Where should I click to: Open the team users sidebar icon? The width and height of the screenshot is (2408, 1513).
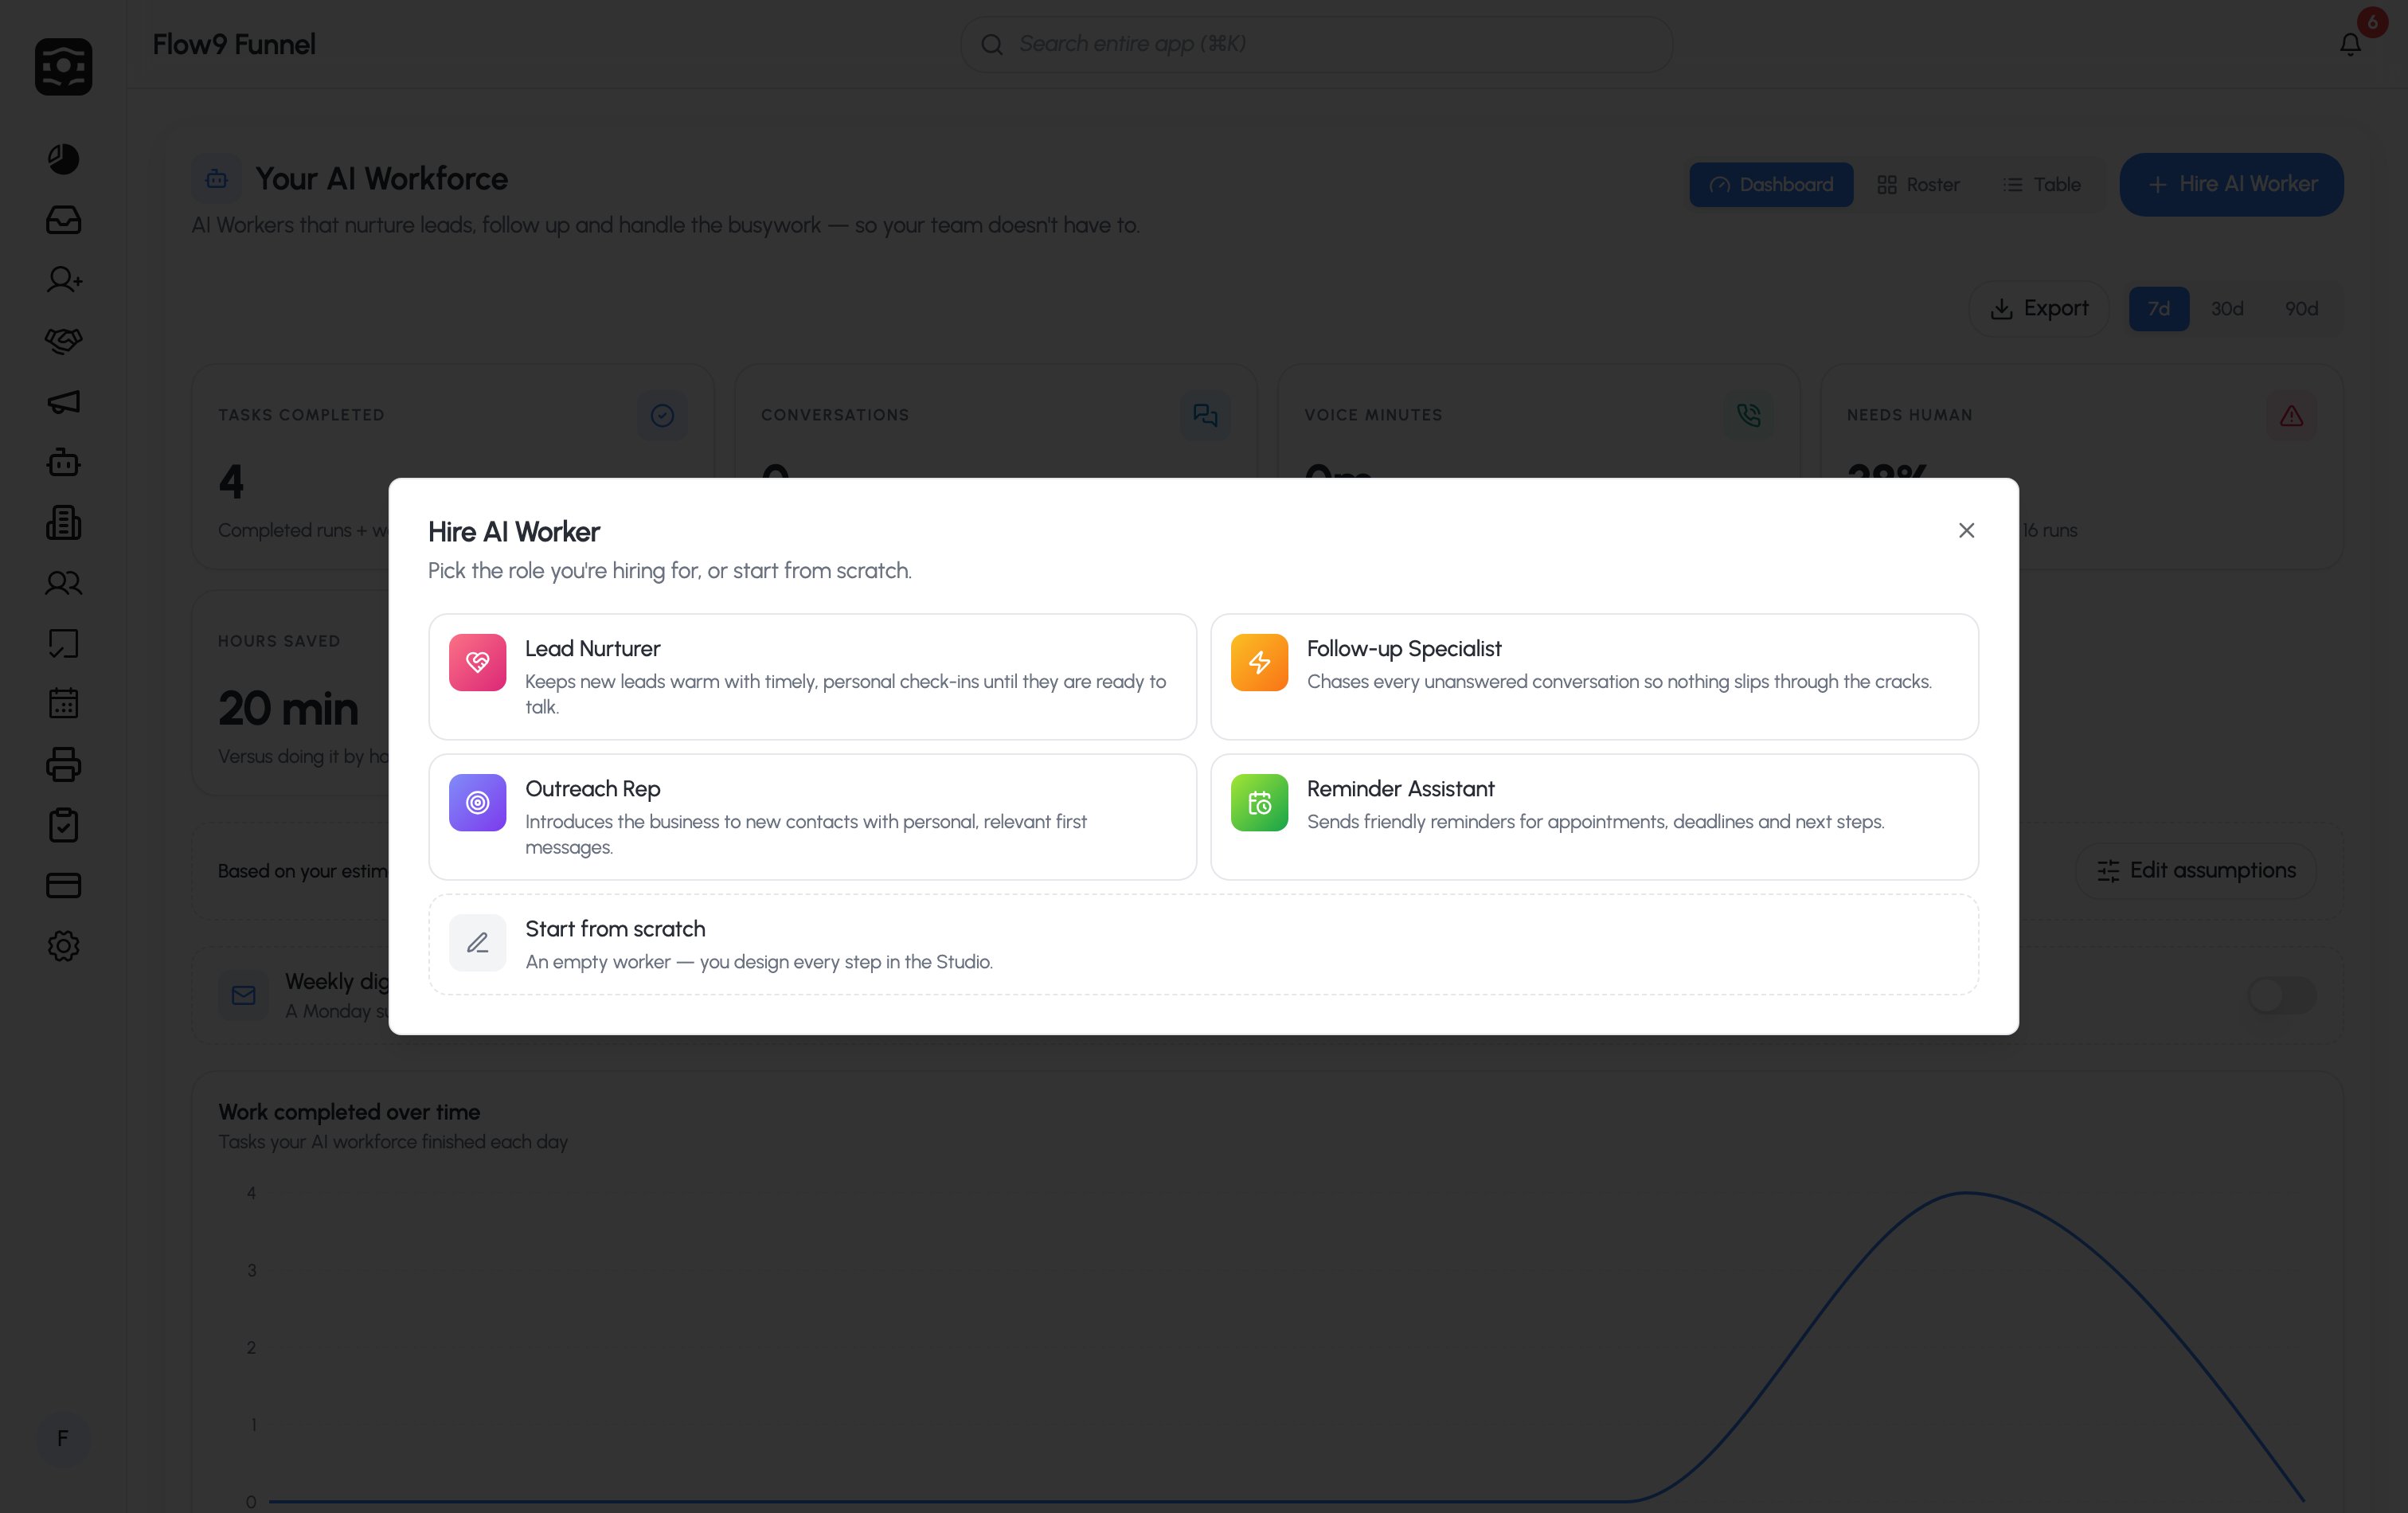[63, 583]
